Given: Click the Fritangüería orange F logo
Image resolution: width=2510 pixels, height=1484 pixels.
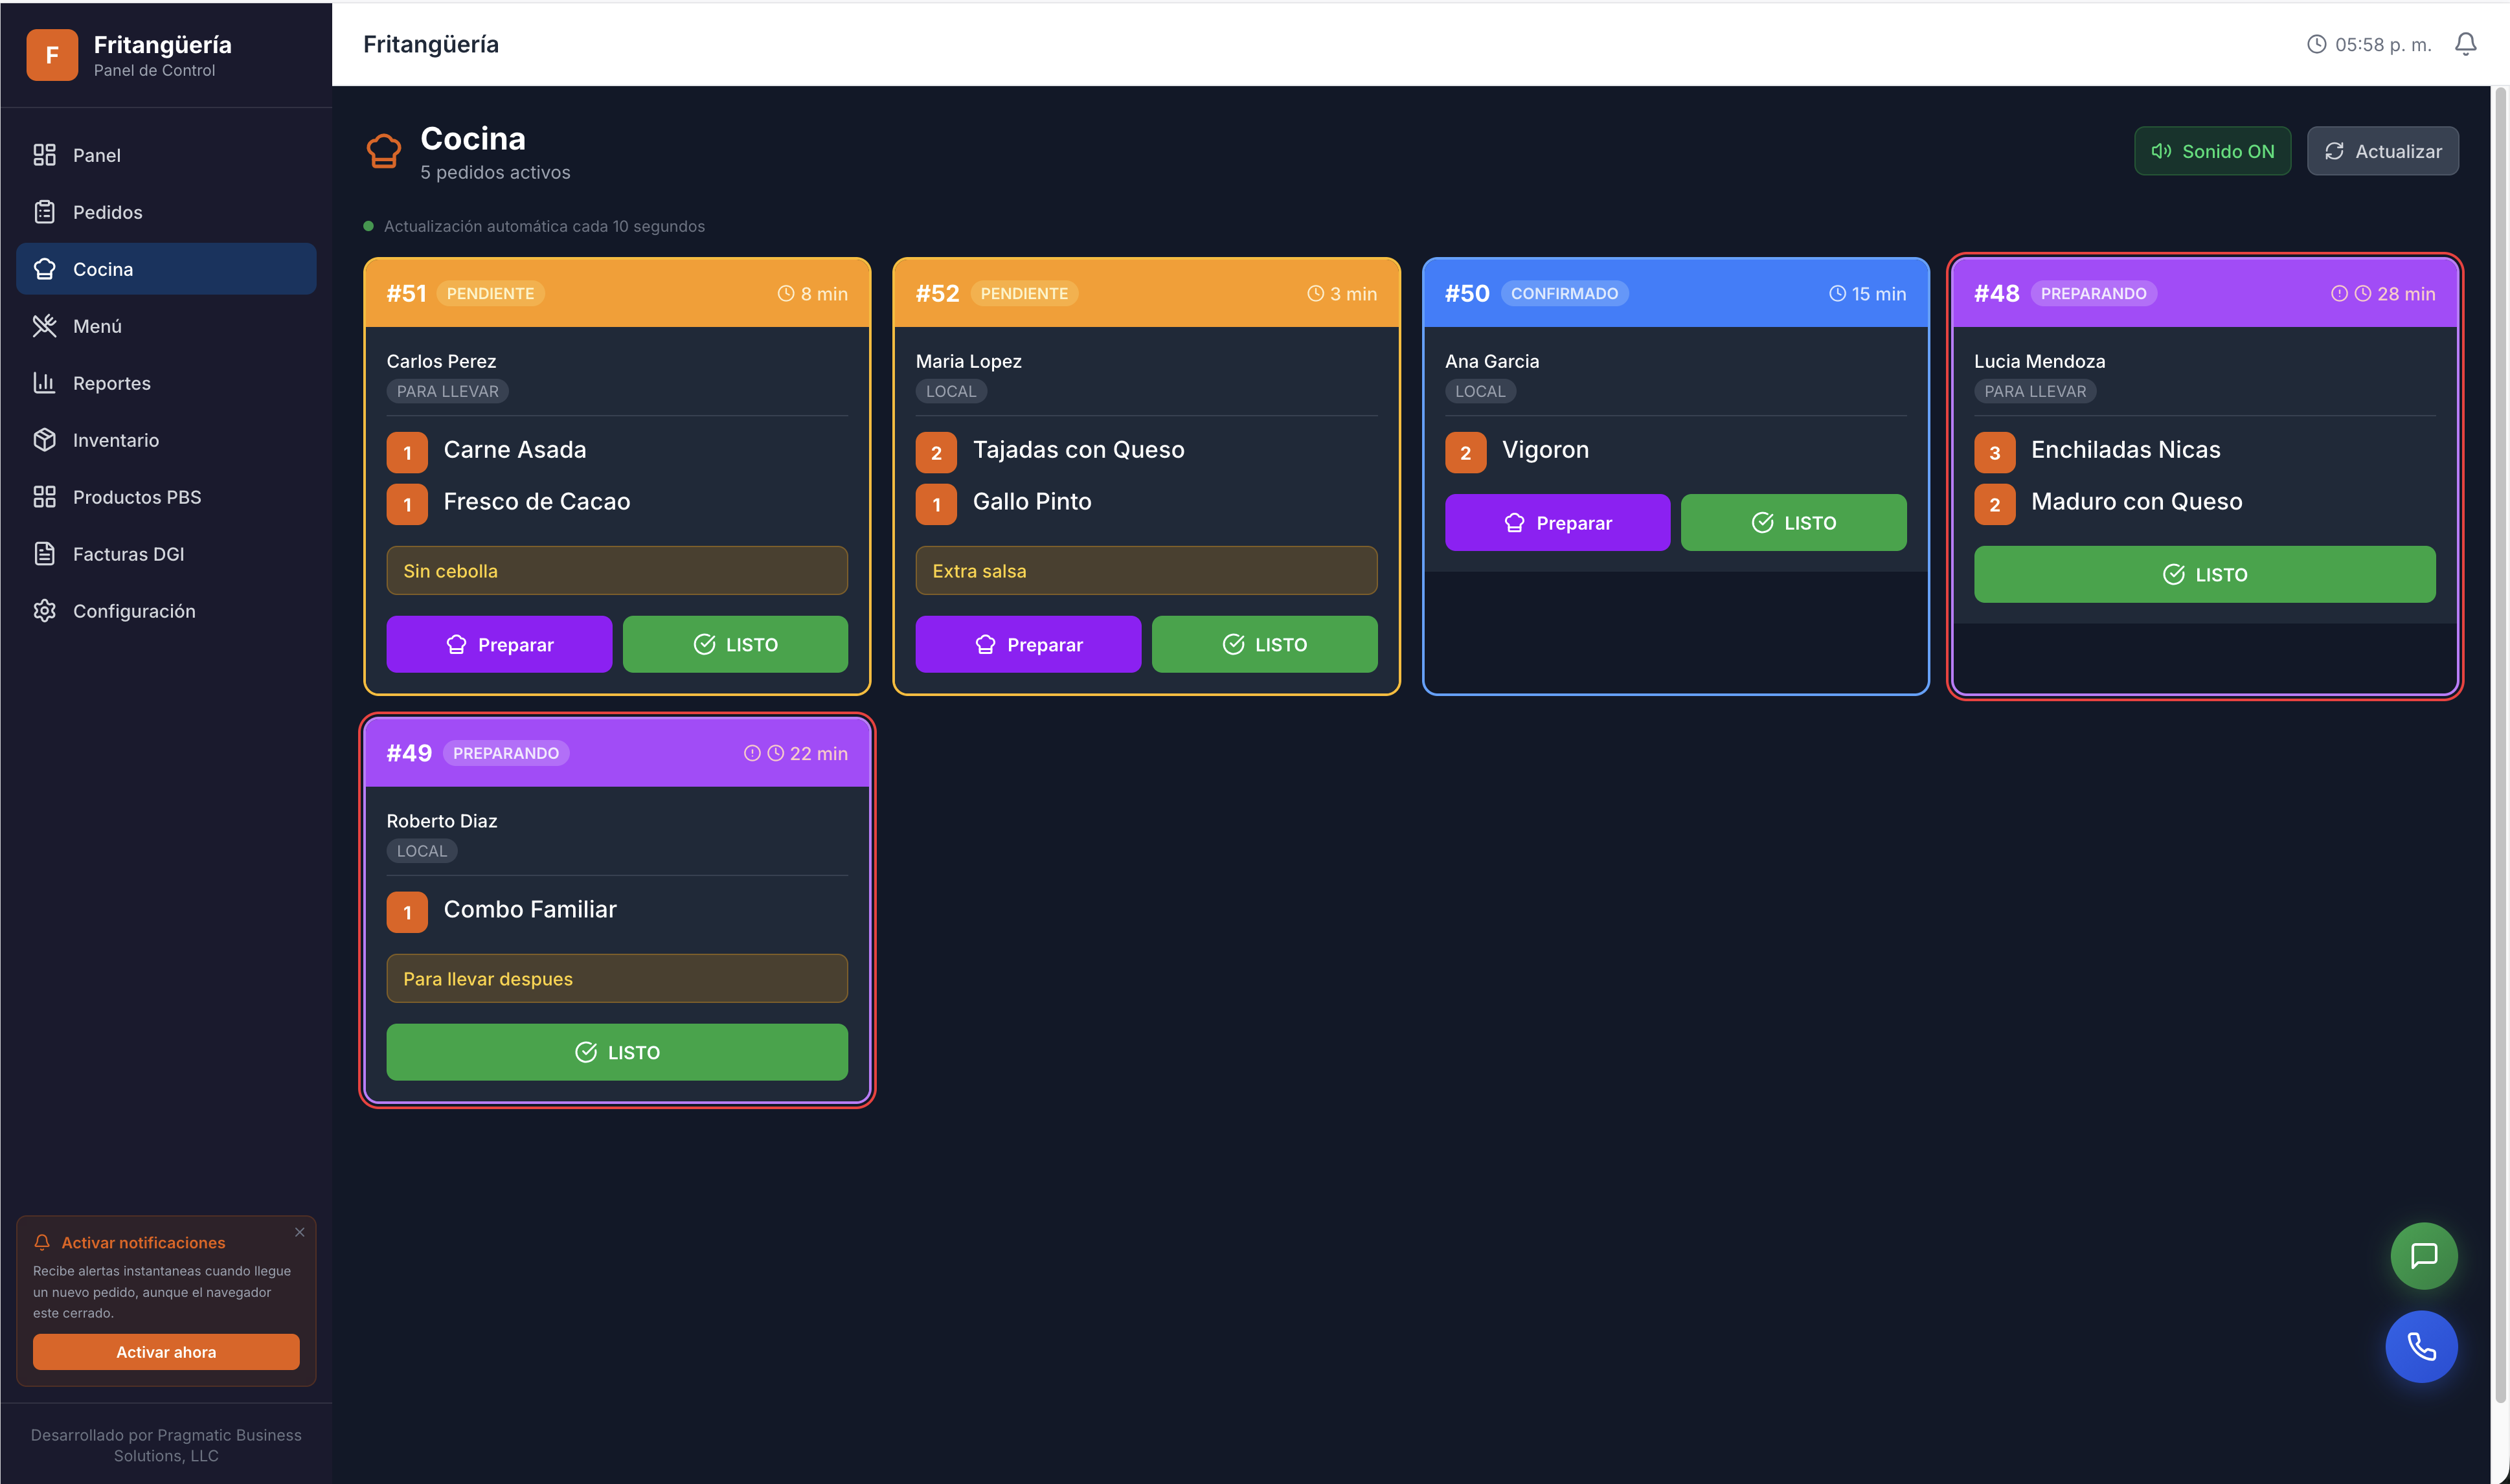Looking at the screenshot, I should [x=52, y=55].
